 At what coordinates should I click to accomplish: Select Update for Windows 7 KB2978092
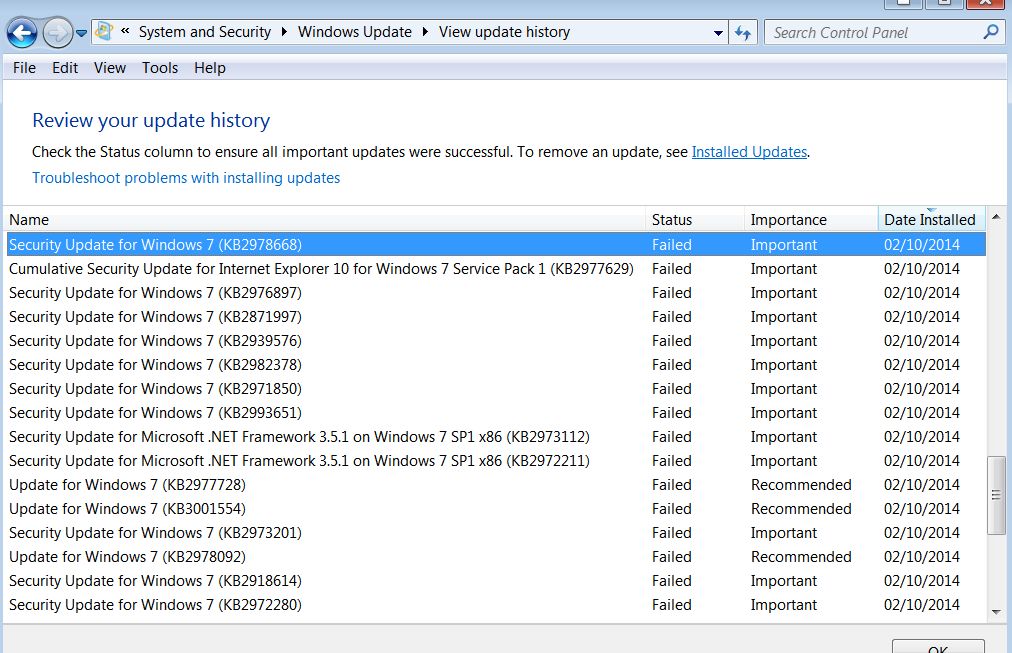click(x=496, y=557)
